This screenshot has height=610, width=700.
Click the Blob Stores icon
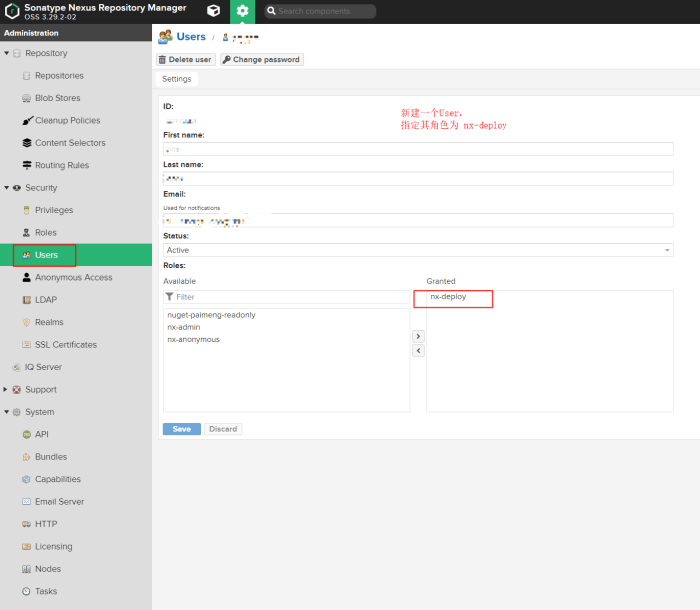click(27, 98)
